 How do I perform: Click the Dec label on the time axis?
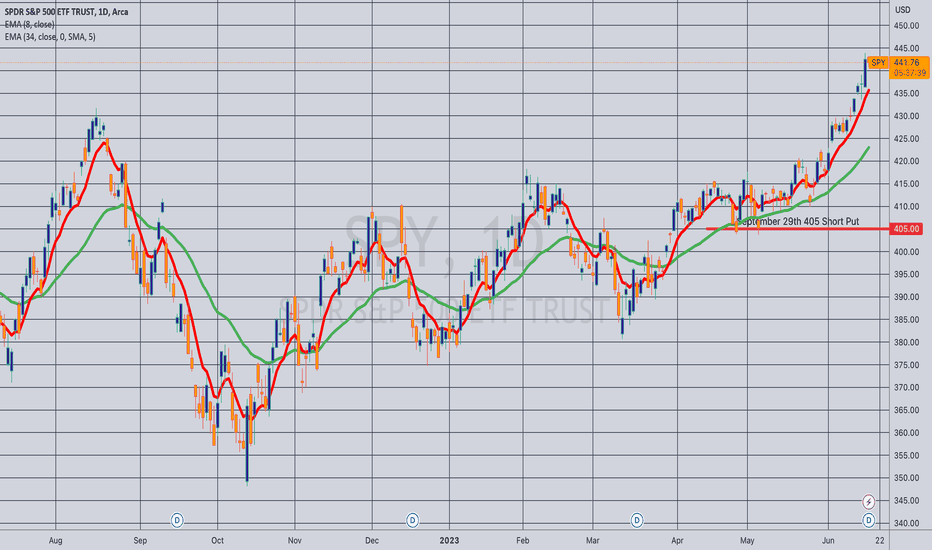tap(372, 540)
